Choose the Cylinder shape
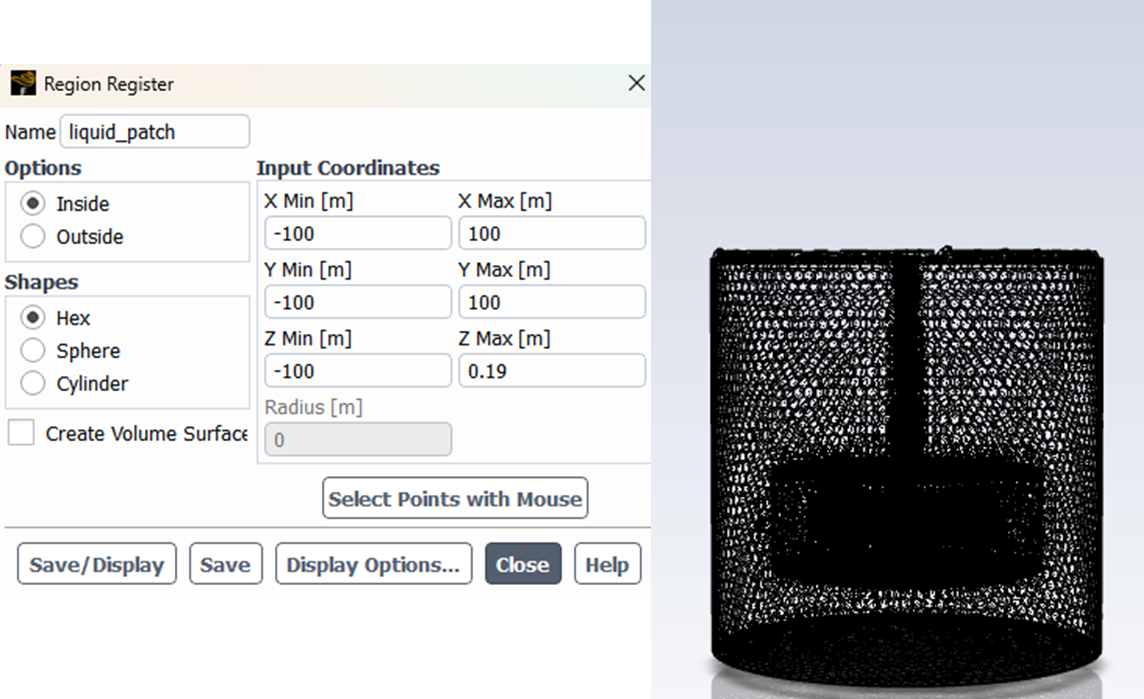The image size is (1144, 699). click(x=34, y=383)
